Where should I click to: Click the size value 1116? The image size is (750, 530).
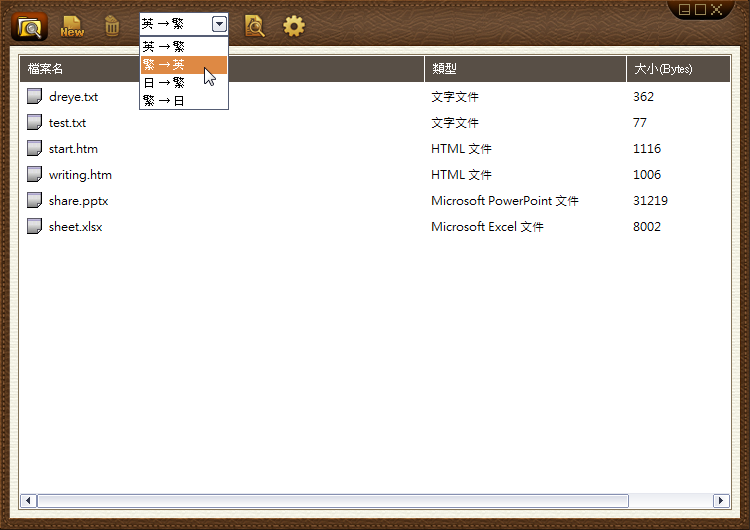point(647,149)
